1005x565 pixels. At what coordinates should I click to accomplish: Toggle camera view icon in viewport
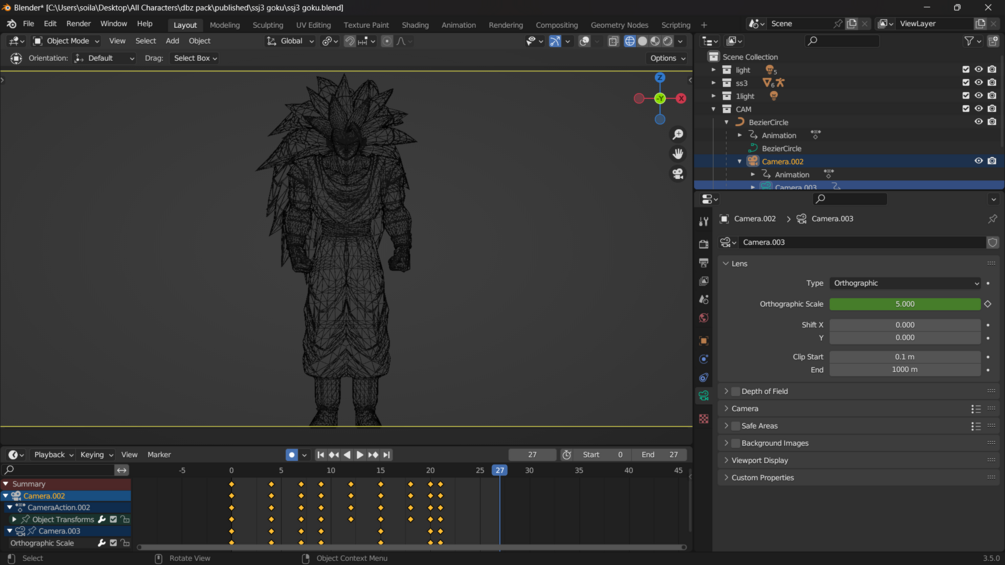[678, 174]
